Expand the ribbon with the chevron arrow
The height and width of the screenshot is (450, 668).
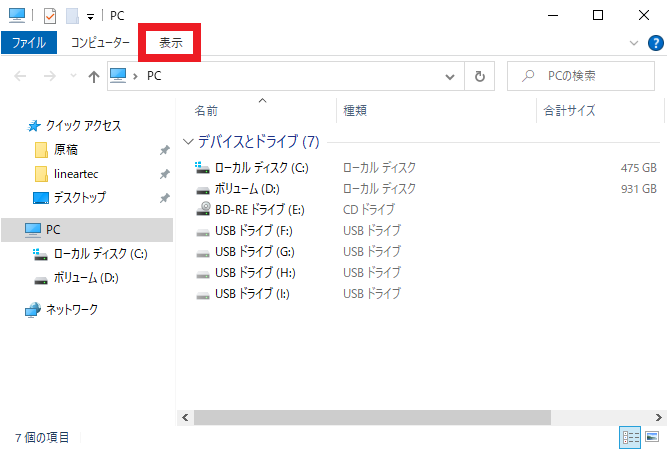point(633,43)
